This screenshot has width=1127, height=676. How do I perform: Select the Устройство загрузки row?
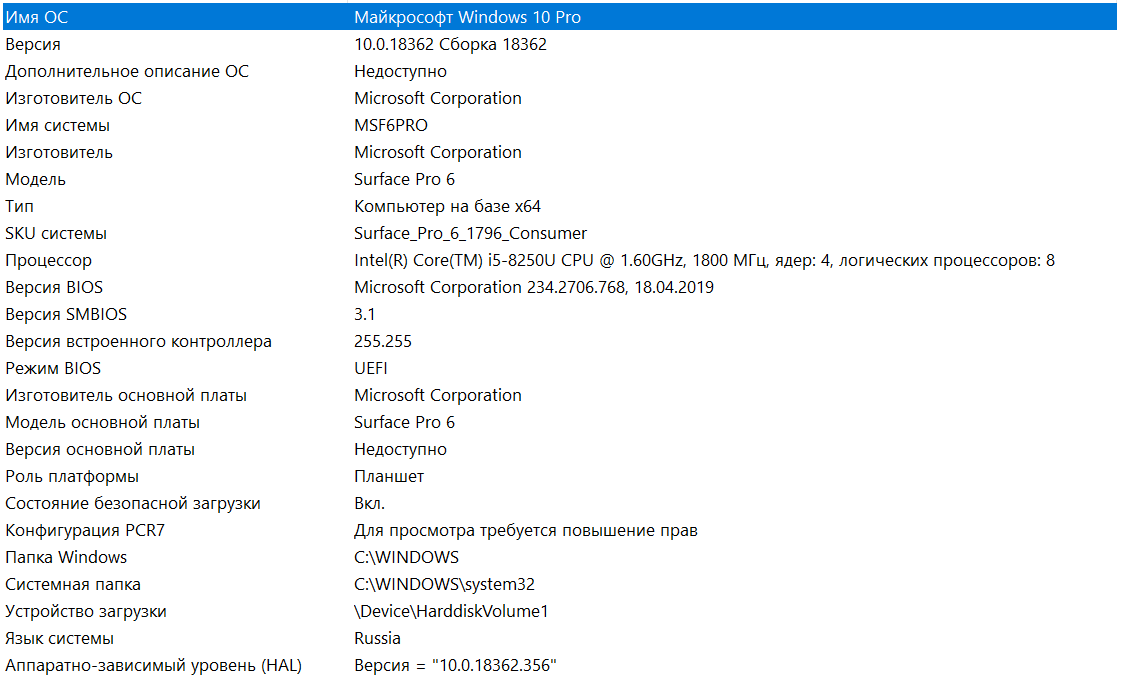tap(560, 611)
